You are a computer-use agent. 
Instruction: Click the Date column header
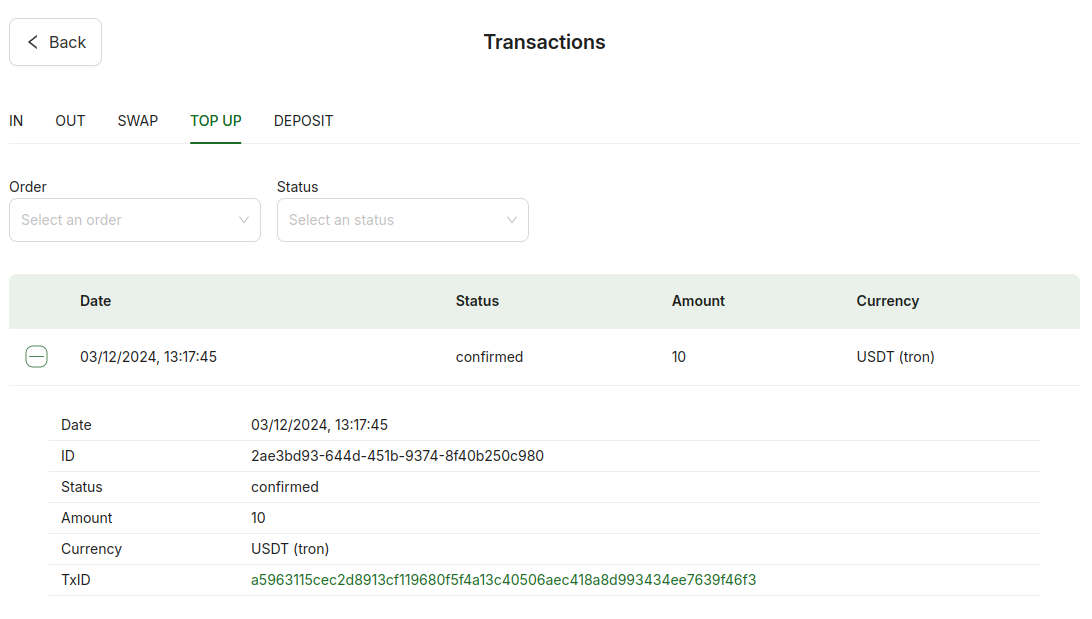pos(95,301)
